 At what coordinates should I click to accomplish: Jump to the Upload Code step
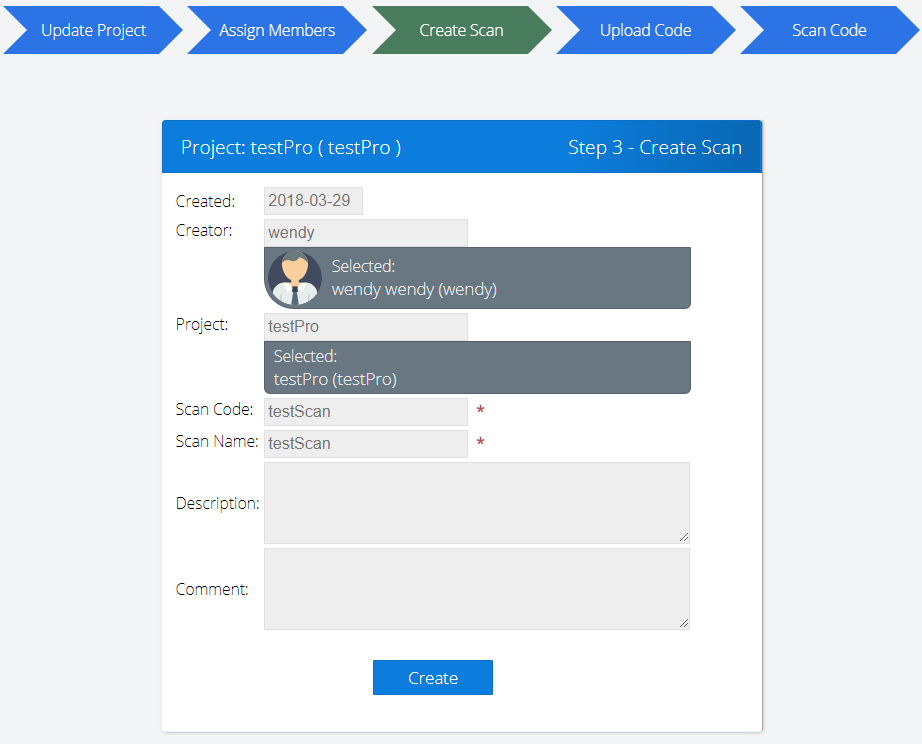point(646,30)
